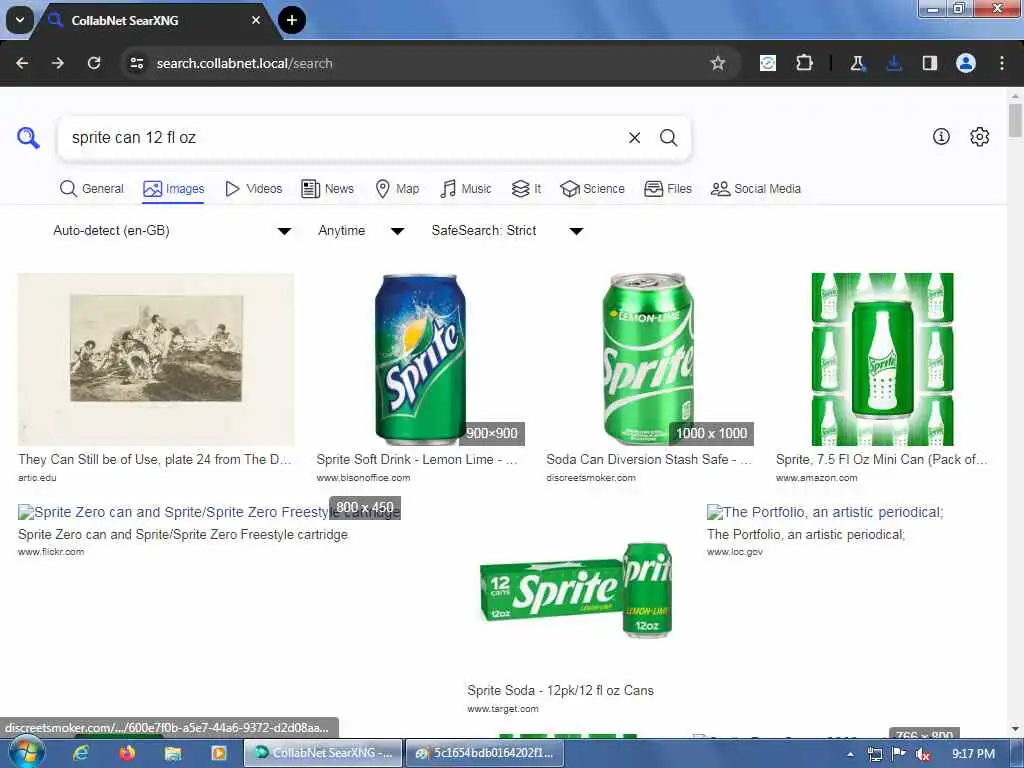The image size is (1024, 768).
Task: Open the blue Sprite can image
Action: [420, 359]
